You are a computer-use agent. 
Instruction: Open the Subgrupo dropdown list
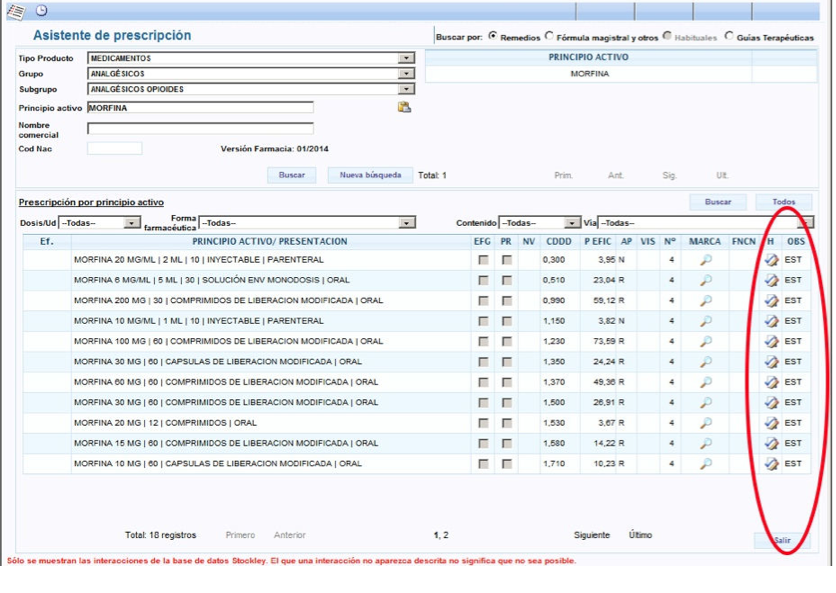point(406,89)
